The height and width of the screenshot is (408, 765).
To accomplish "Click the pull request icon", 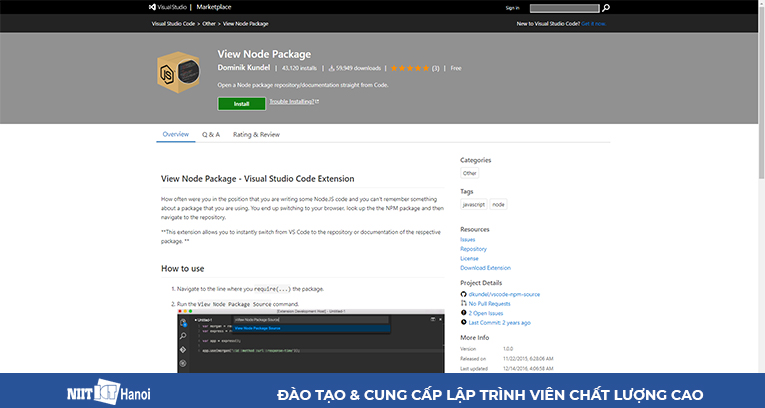I will 463,304.
